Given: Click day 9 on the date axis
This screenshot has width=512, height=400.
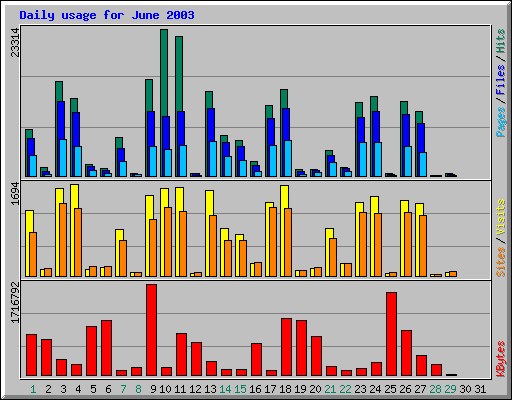Looking at the screenshot, I should (x=153, y=389).
